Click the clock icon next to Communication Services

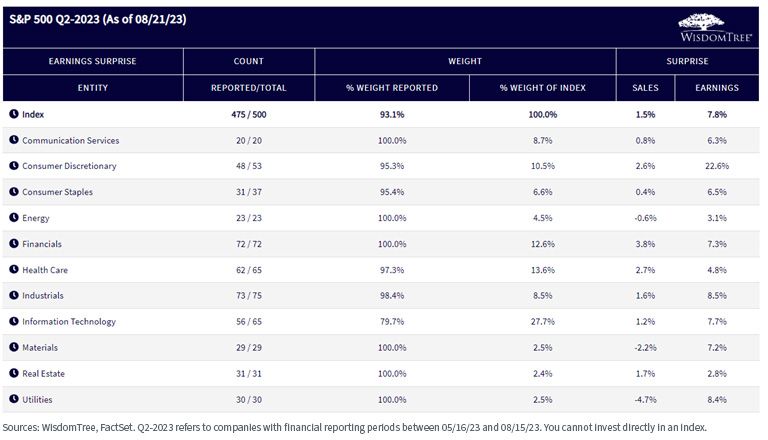click(14, 140)
